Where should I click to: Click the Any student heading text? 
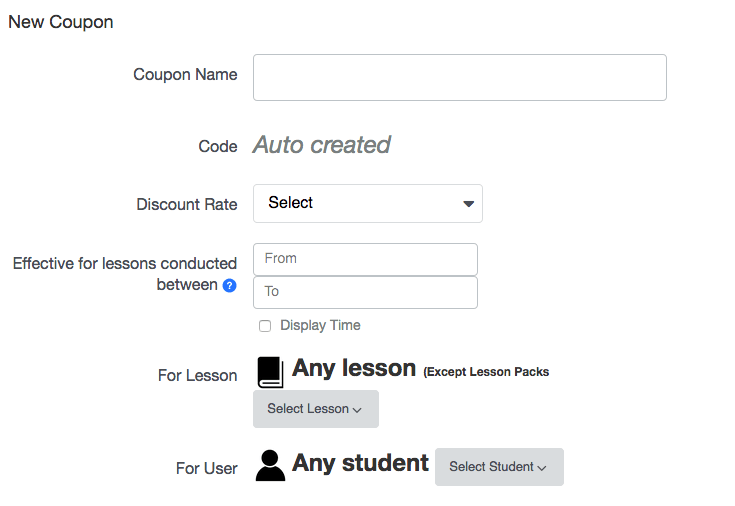360,463
